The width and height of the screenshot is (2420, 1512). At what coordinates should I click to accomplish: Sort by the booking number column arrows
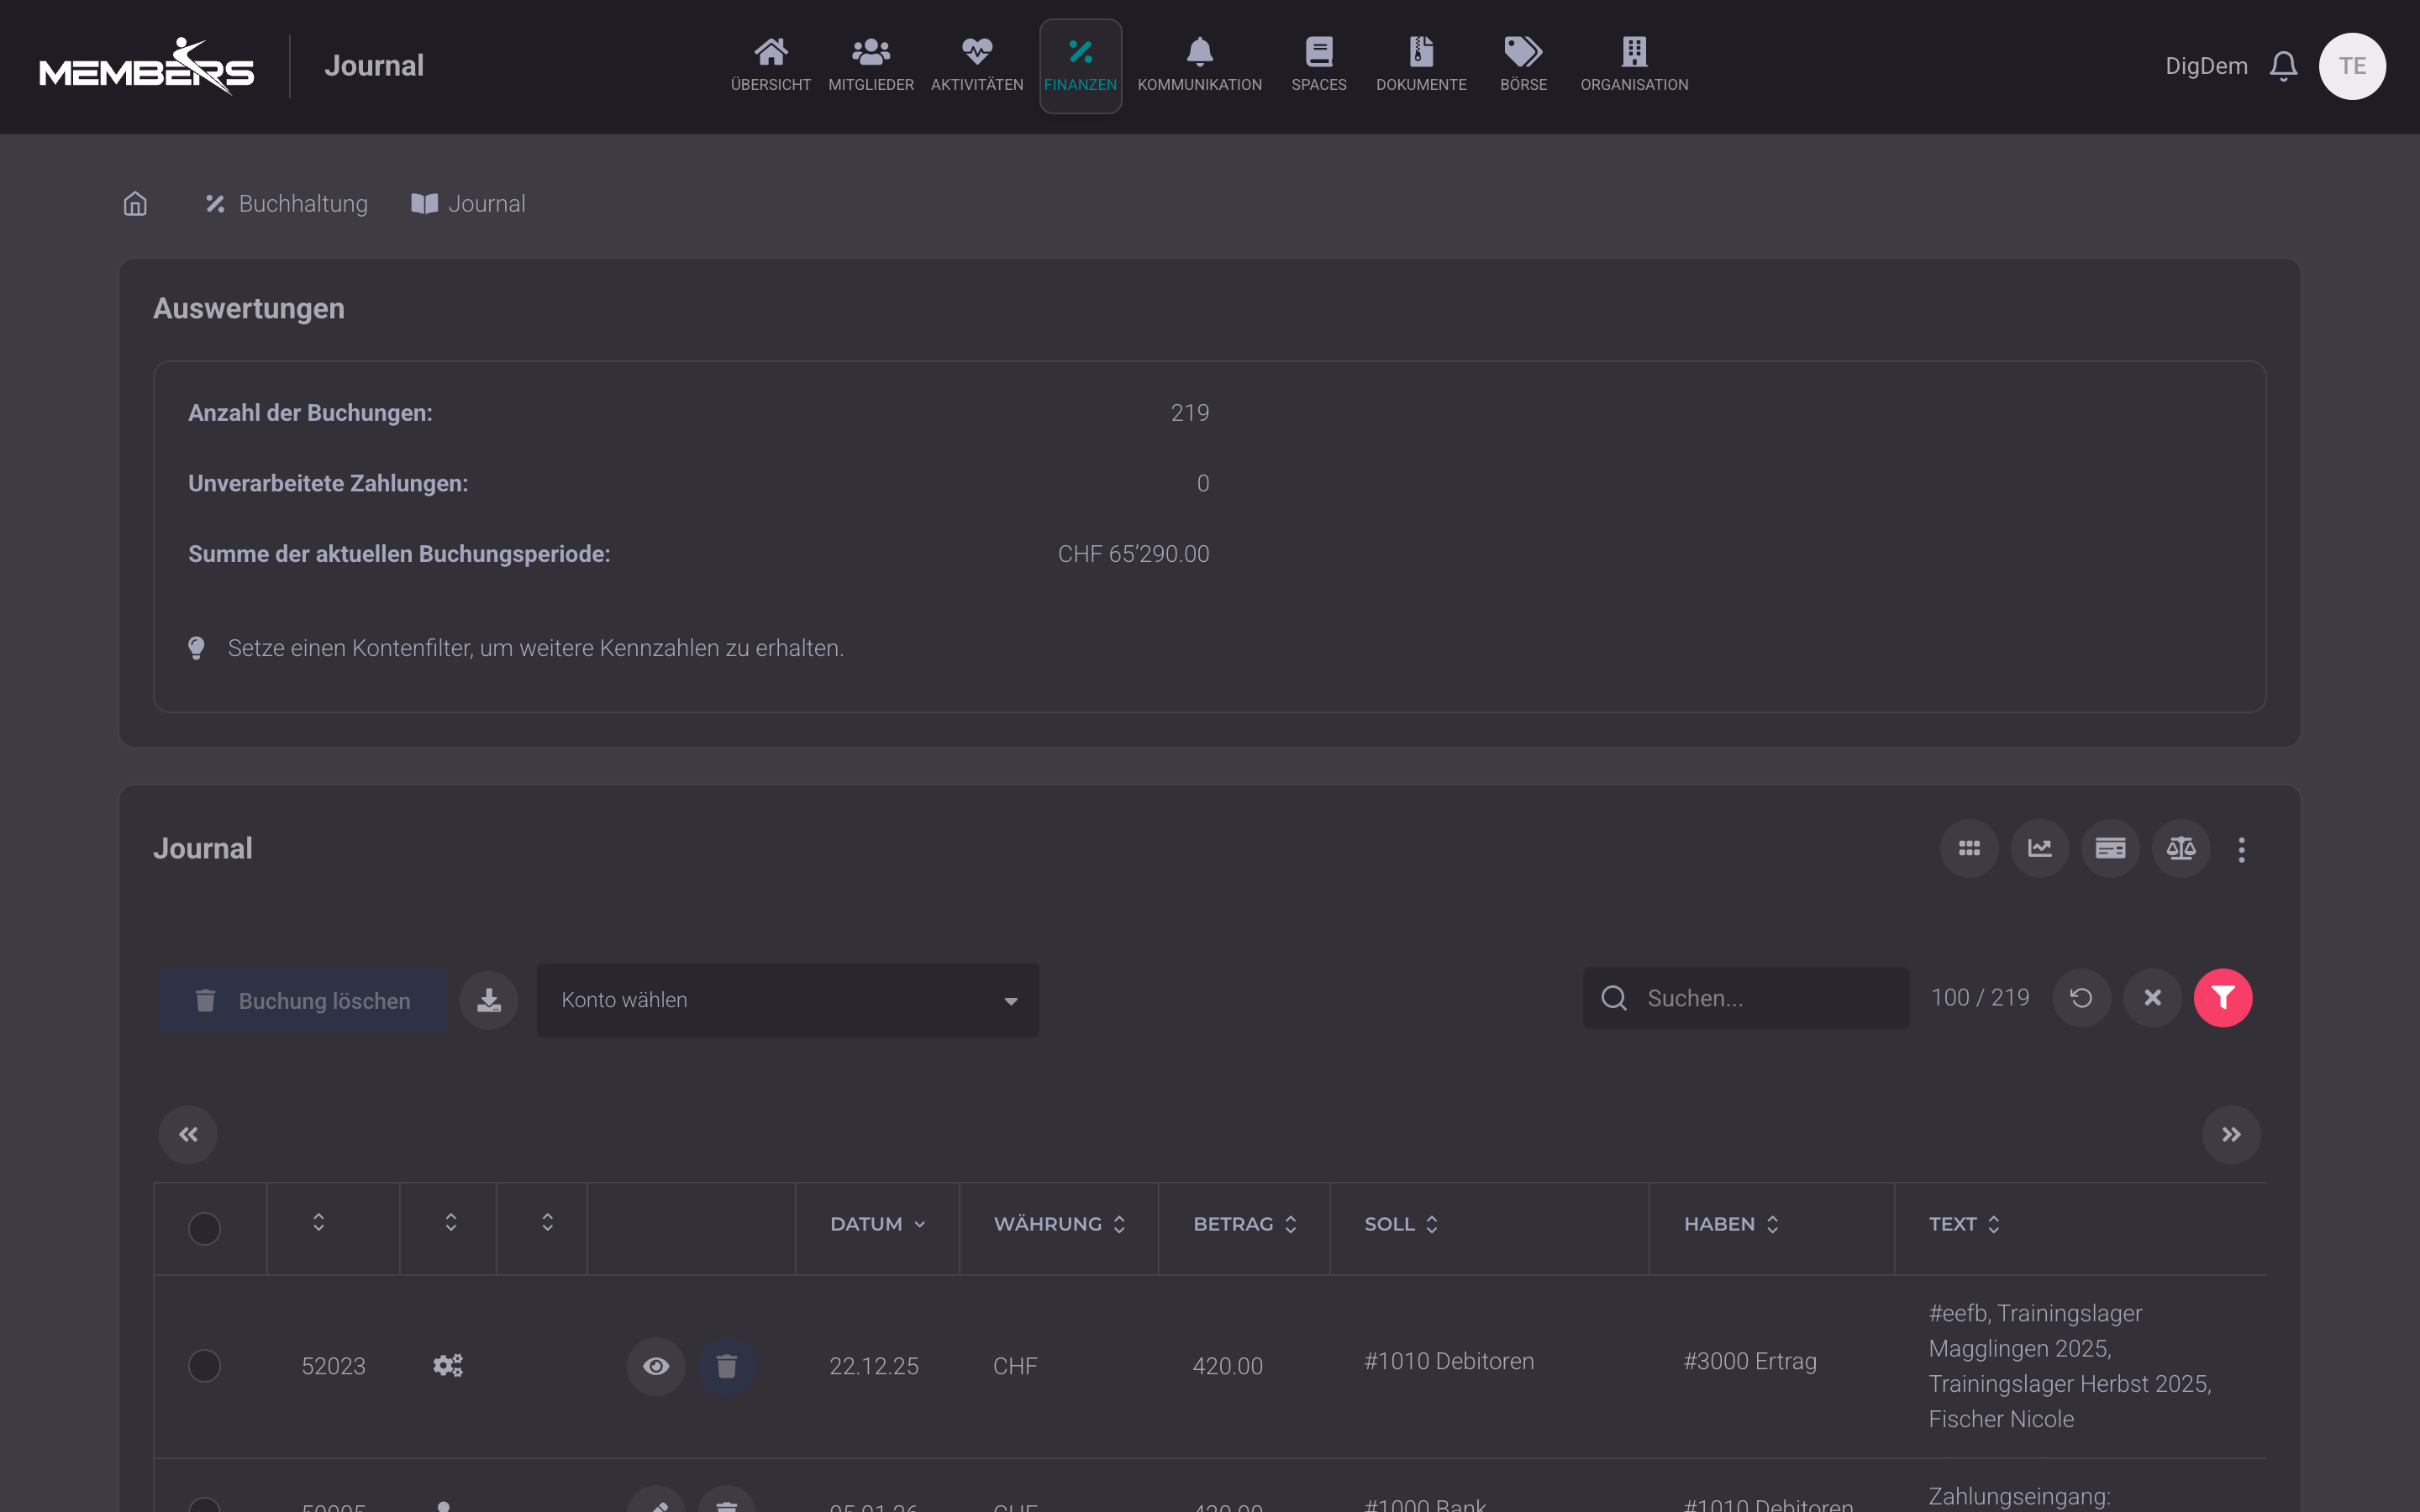(x=319, y=1222)
